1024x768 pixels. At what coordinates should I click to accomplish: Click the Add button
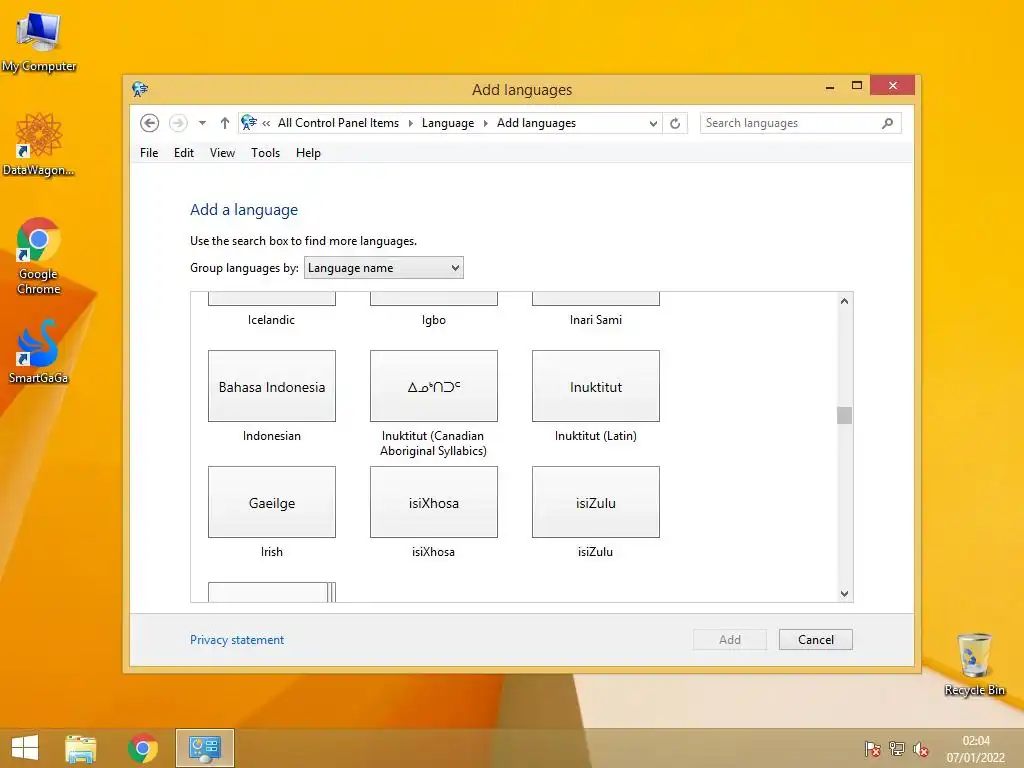coord(729,640)
